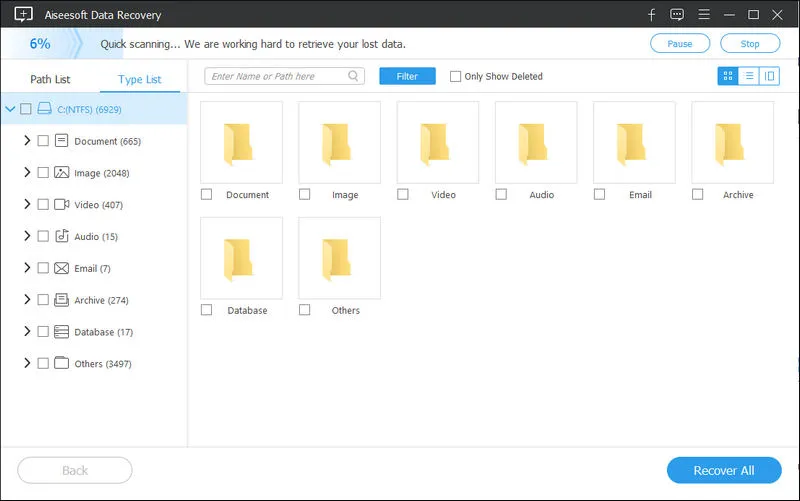Check the Others (3497) sidebar checkbox
This screenshot has width=800, height=501.
(x=43, y=363)
